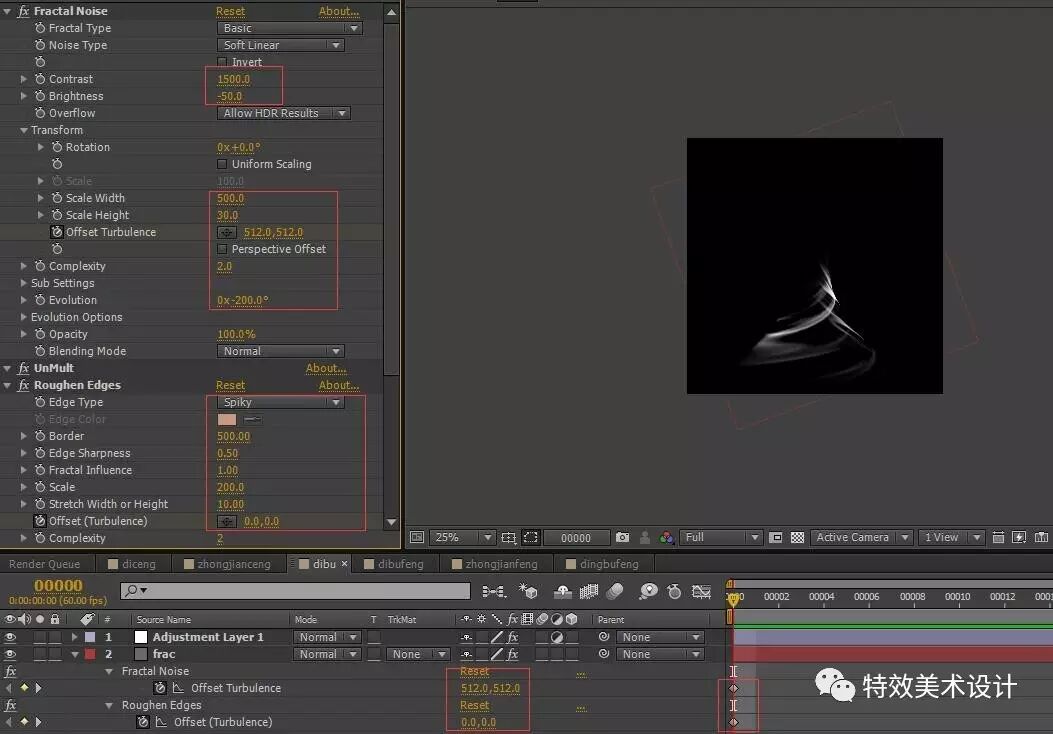Click the Edge Color swatch
This screenshot has width=1053, height=734.
(x=227, y=419)
